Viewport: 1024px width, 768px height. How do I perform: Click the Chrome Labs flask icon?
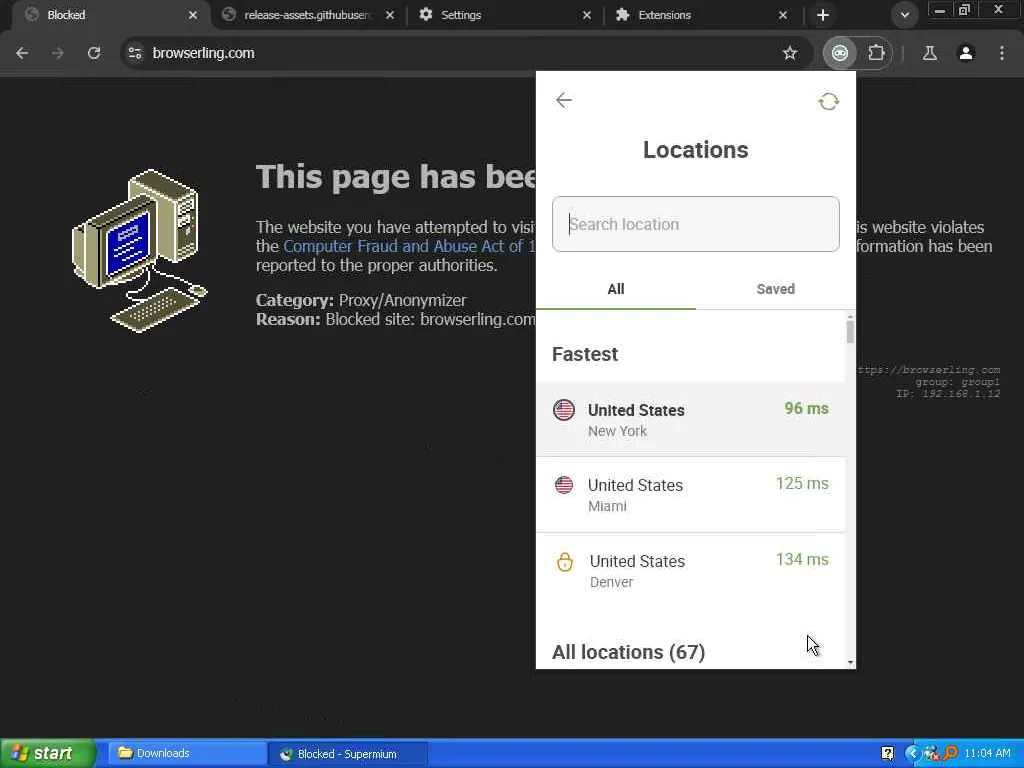point(929,53)
